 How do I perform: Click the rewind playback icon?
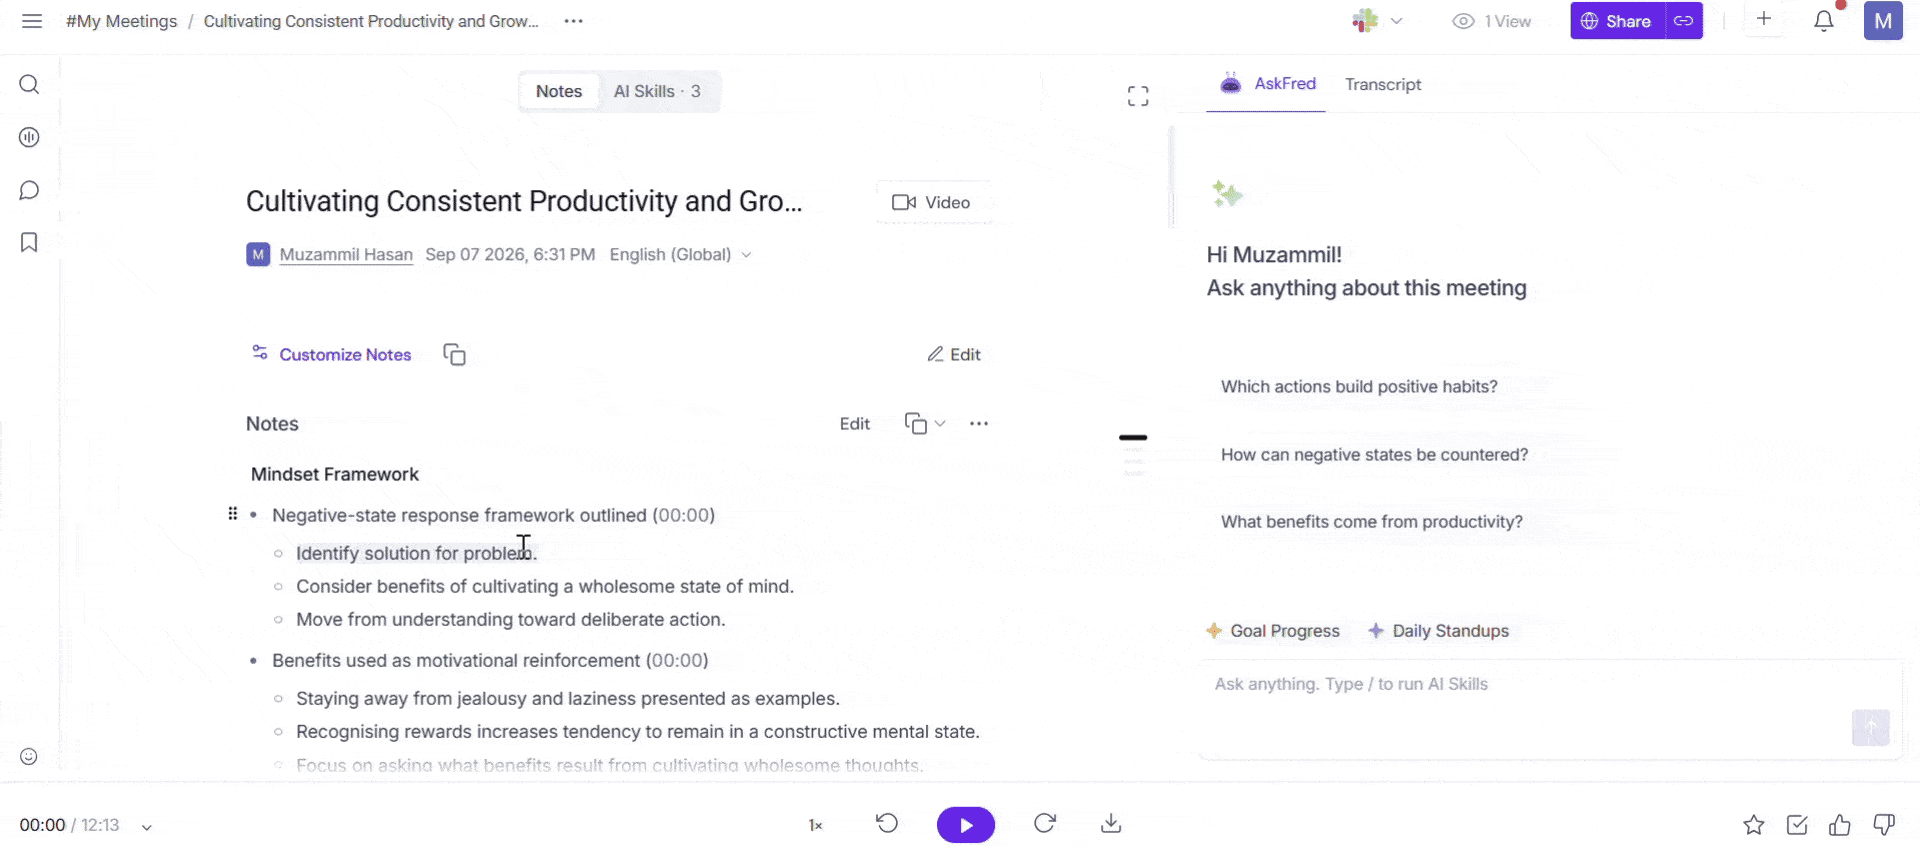click(x=887, y=823)
